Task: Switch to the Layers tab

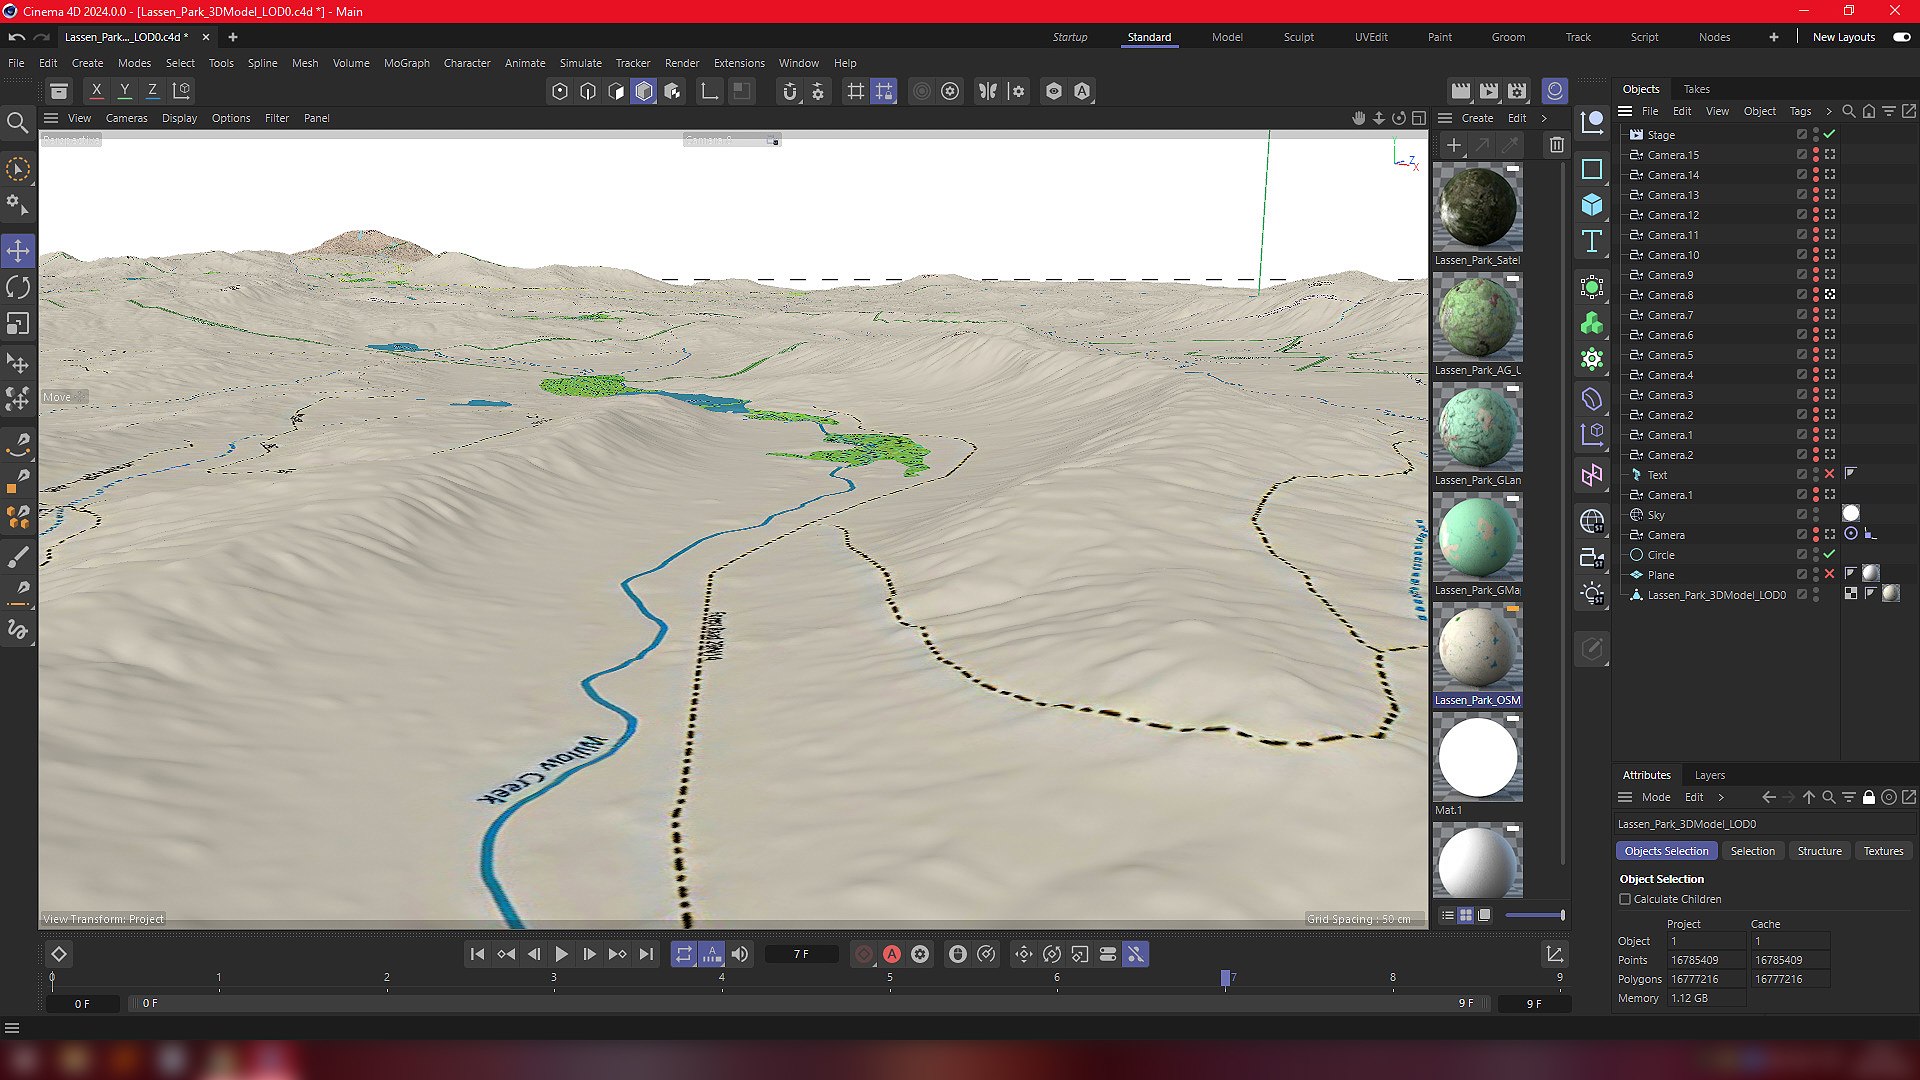Action: pyautogui.click(x=1710, y=775)
